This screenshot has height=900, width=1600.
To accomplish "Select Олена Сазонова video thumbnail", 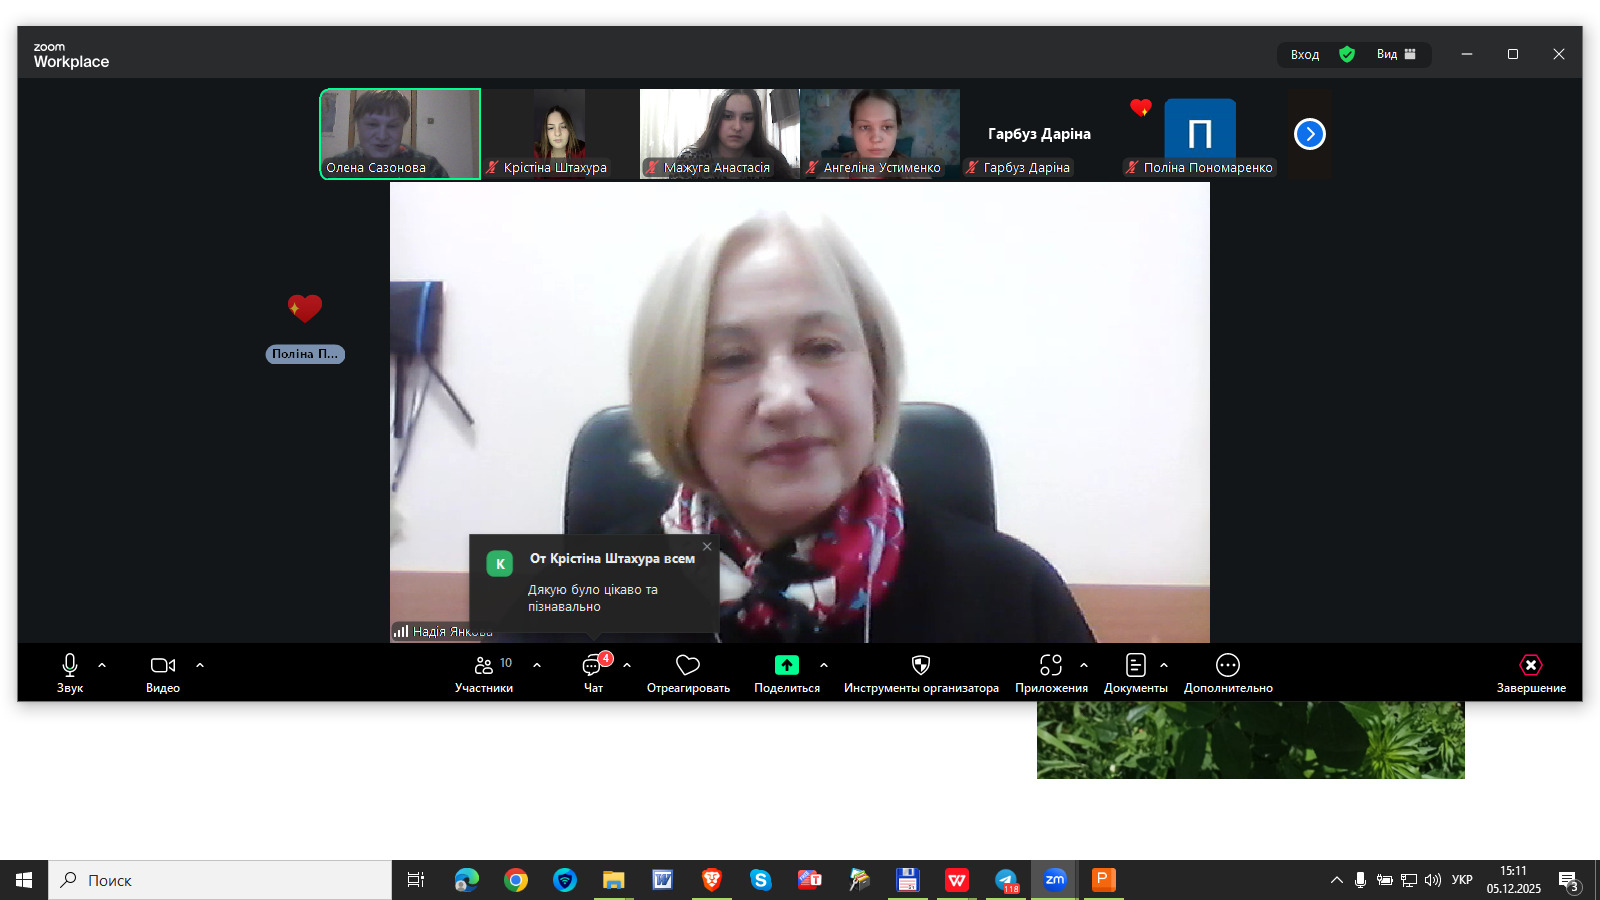I will (x=400, y=133).
